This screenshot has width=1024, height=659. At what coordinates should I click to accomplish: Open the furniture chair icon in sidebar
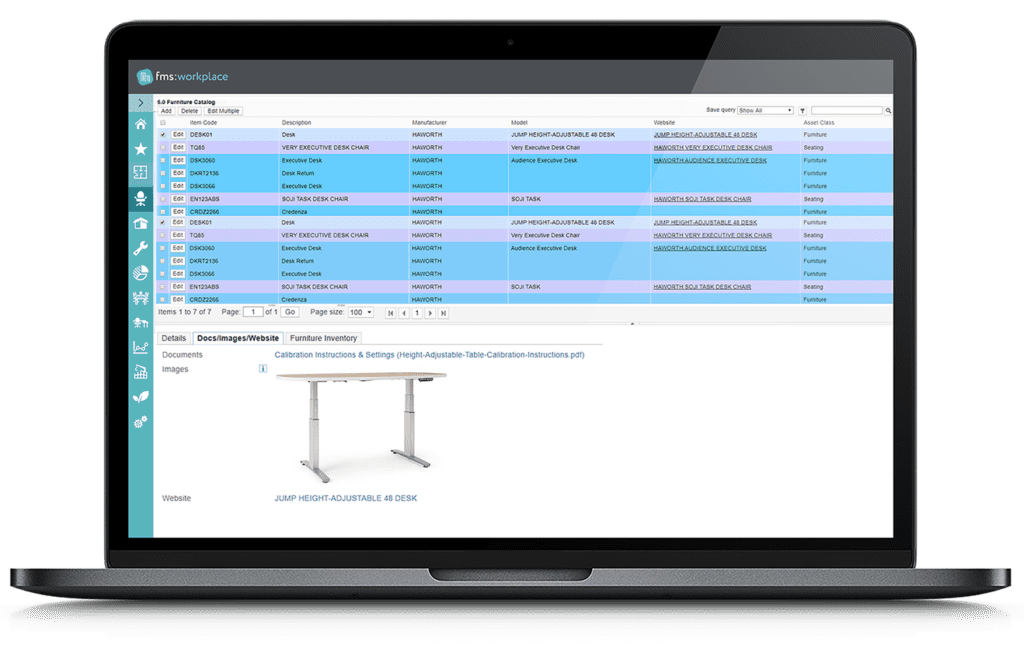(141, 198)
